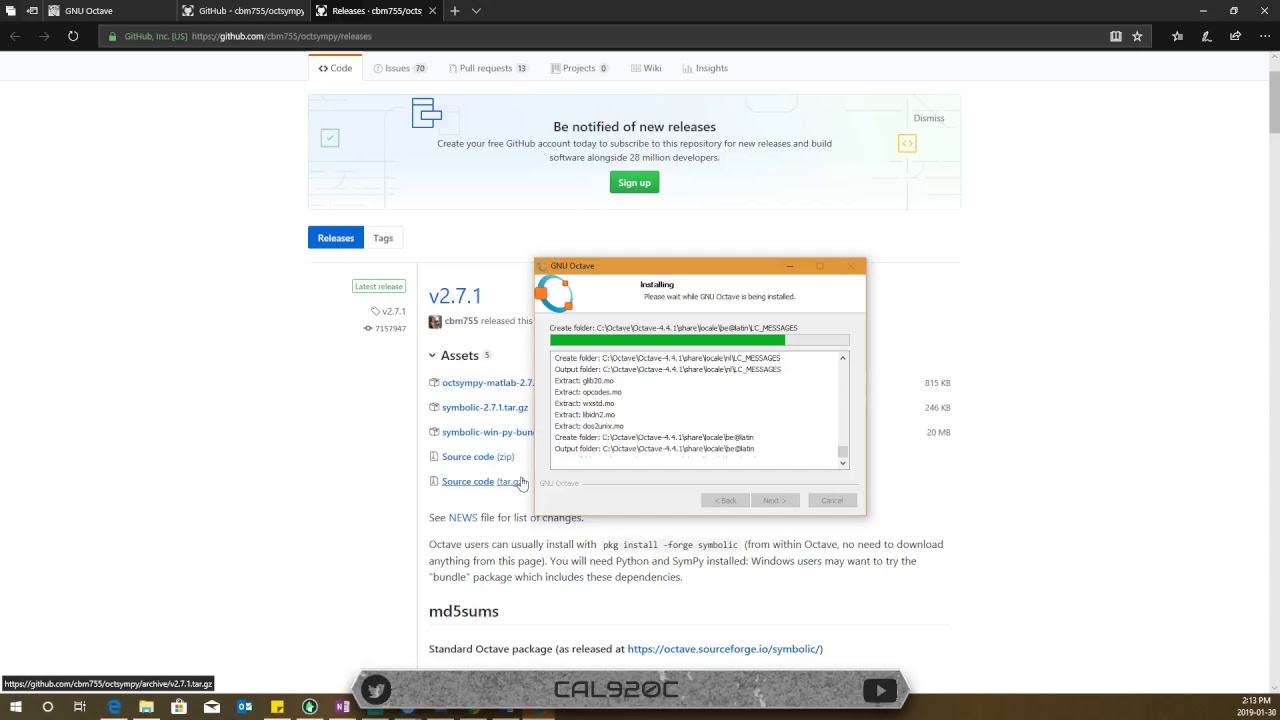Open taskbar clock showing 2:13 PM
The width and height of the screenshot is (1280, 720).
click(1255, 707)
